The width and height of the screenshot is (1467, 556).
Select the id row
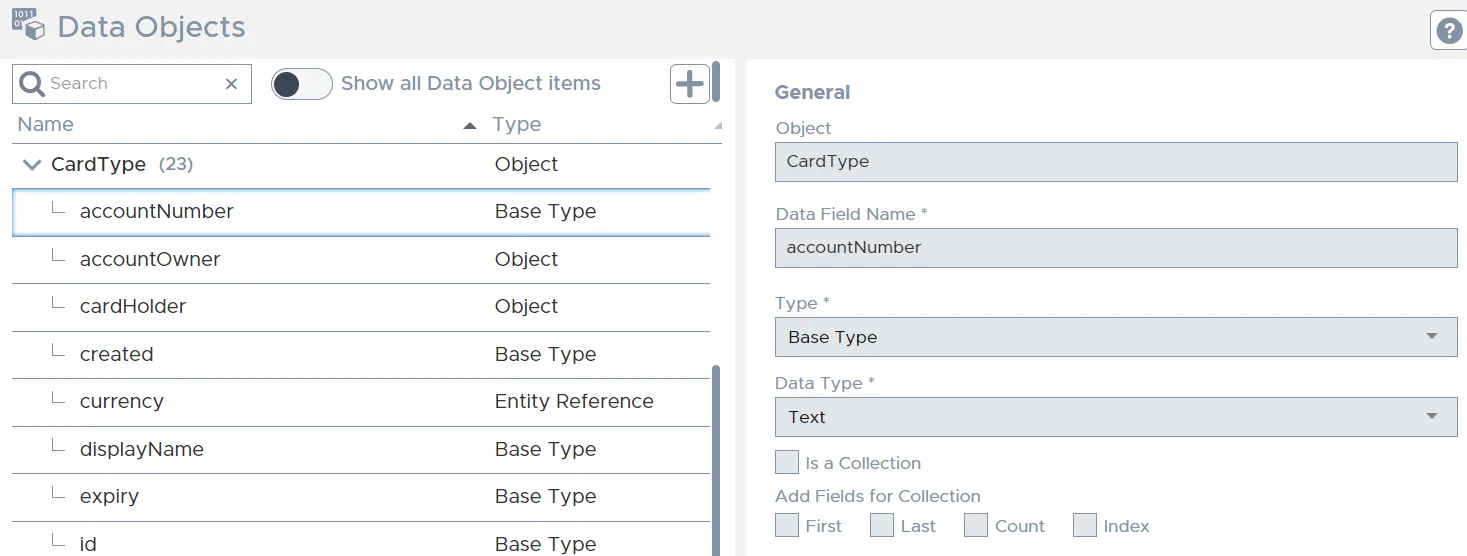[361, 540]
